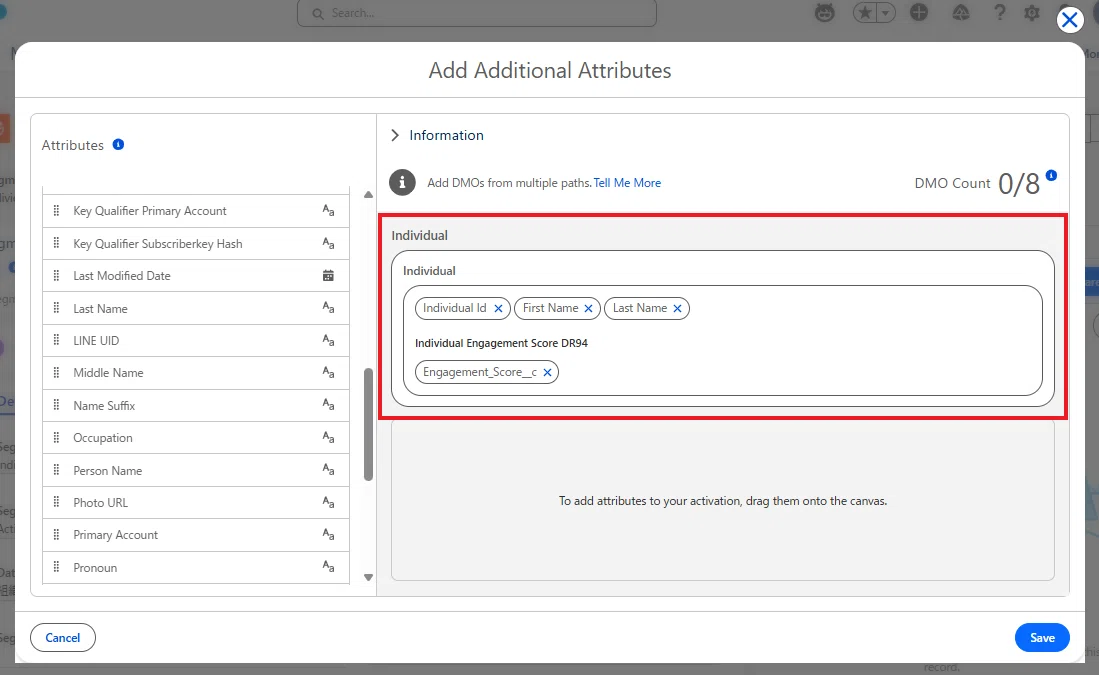Open the Salesforce Help cloud icon
This screenshot has height=675, width=1099.
click(x=961, y=13)
